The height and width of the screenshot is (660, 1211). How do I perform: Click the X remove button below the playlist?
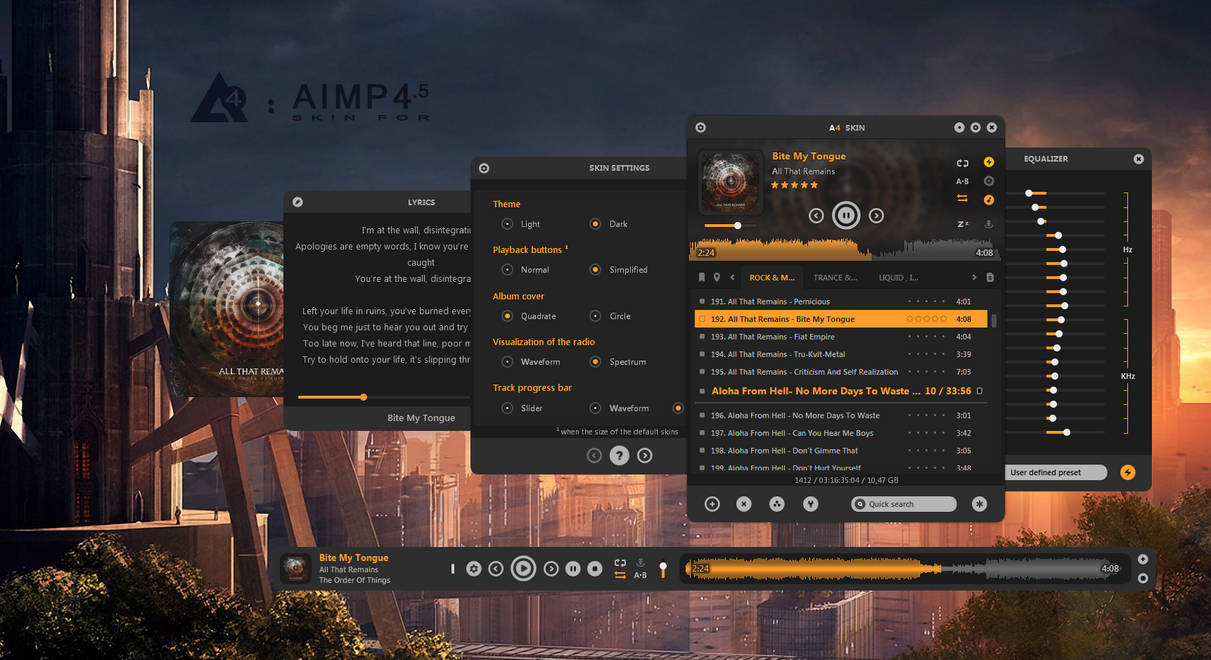coord(744,504)
